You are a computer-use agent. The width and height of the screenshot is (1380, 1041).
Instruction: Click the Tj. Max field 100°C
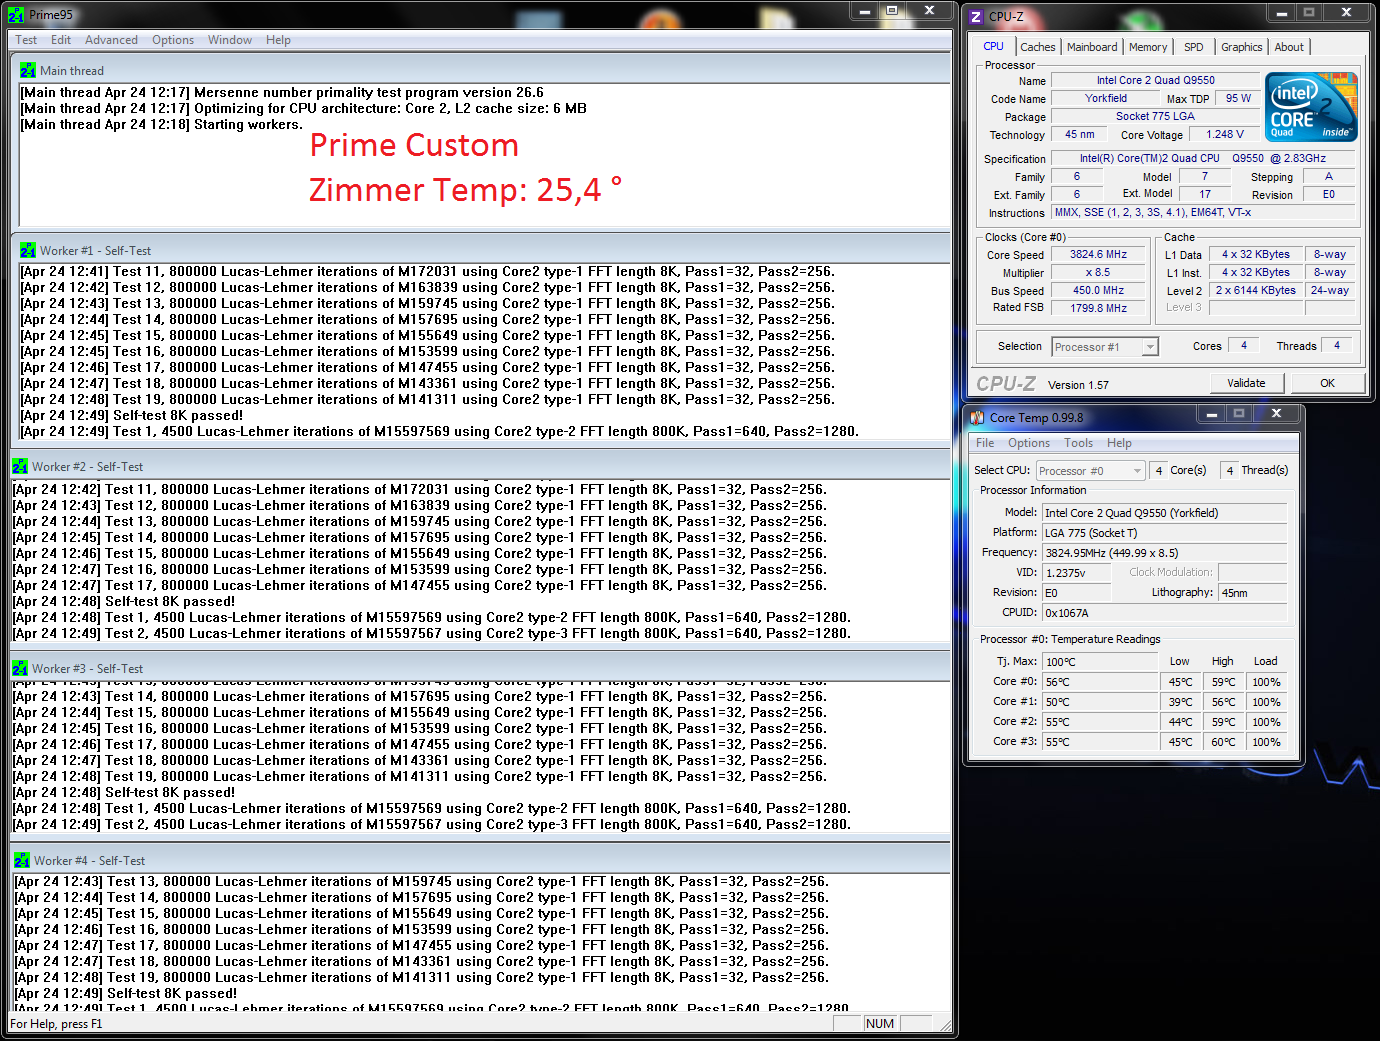click(x=1100, y=662)
